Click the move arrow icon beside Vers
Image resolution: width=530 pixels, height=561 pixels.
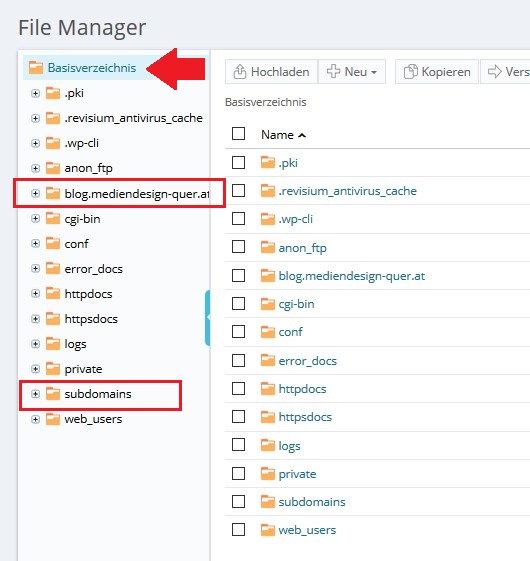pyautogui.click(x=495, y=72)
